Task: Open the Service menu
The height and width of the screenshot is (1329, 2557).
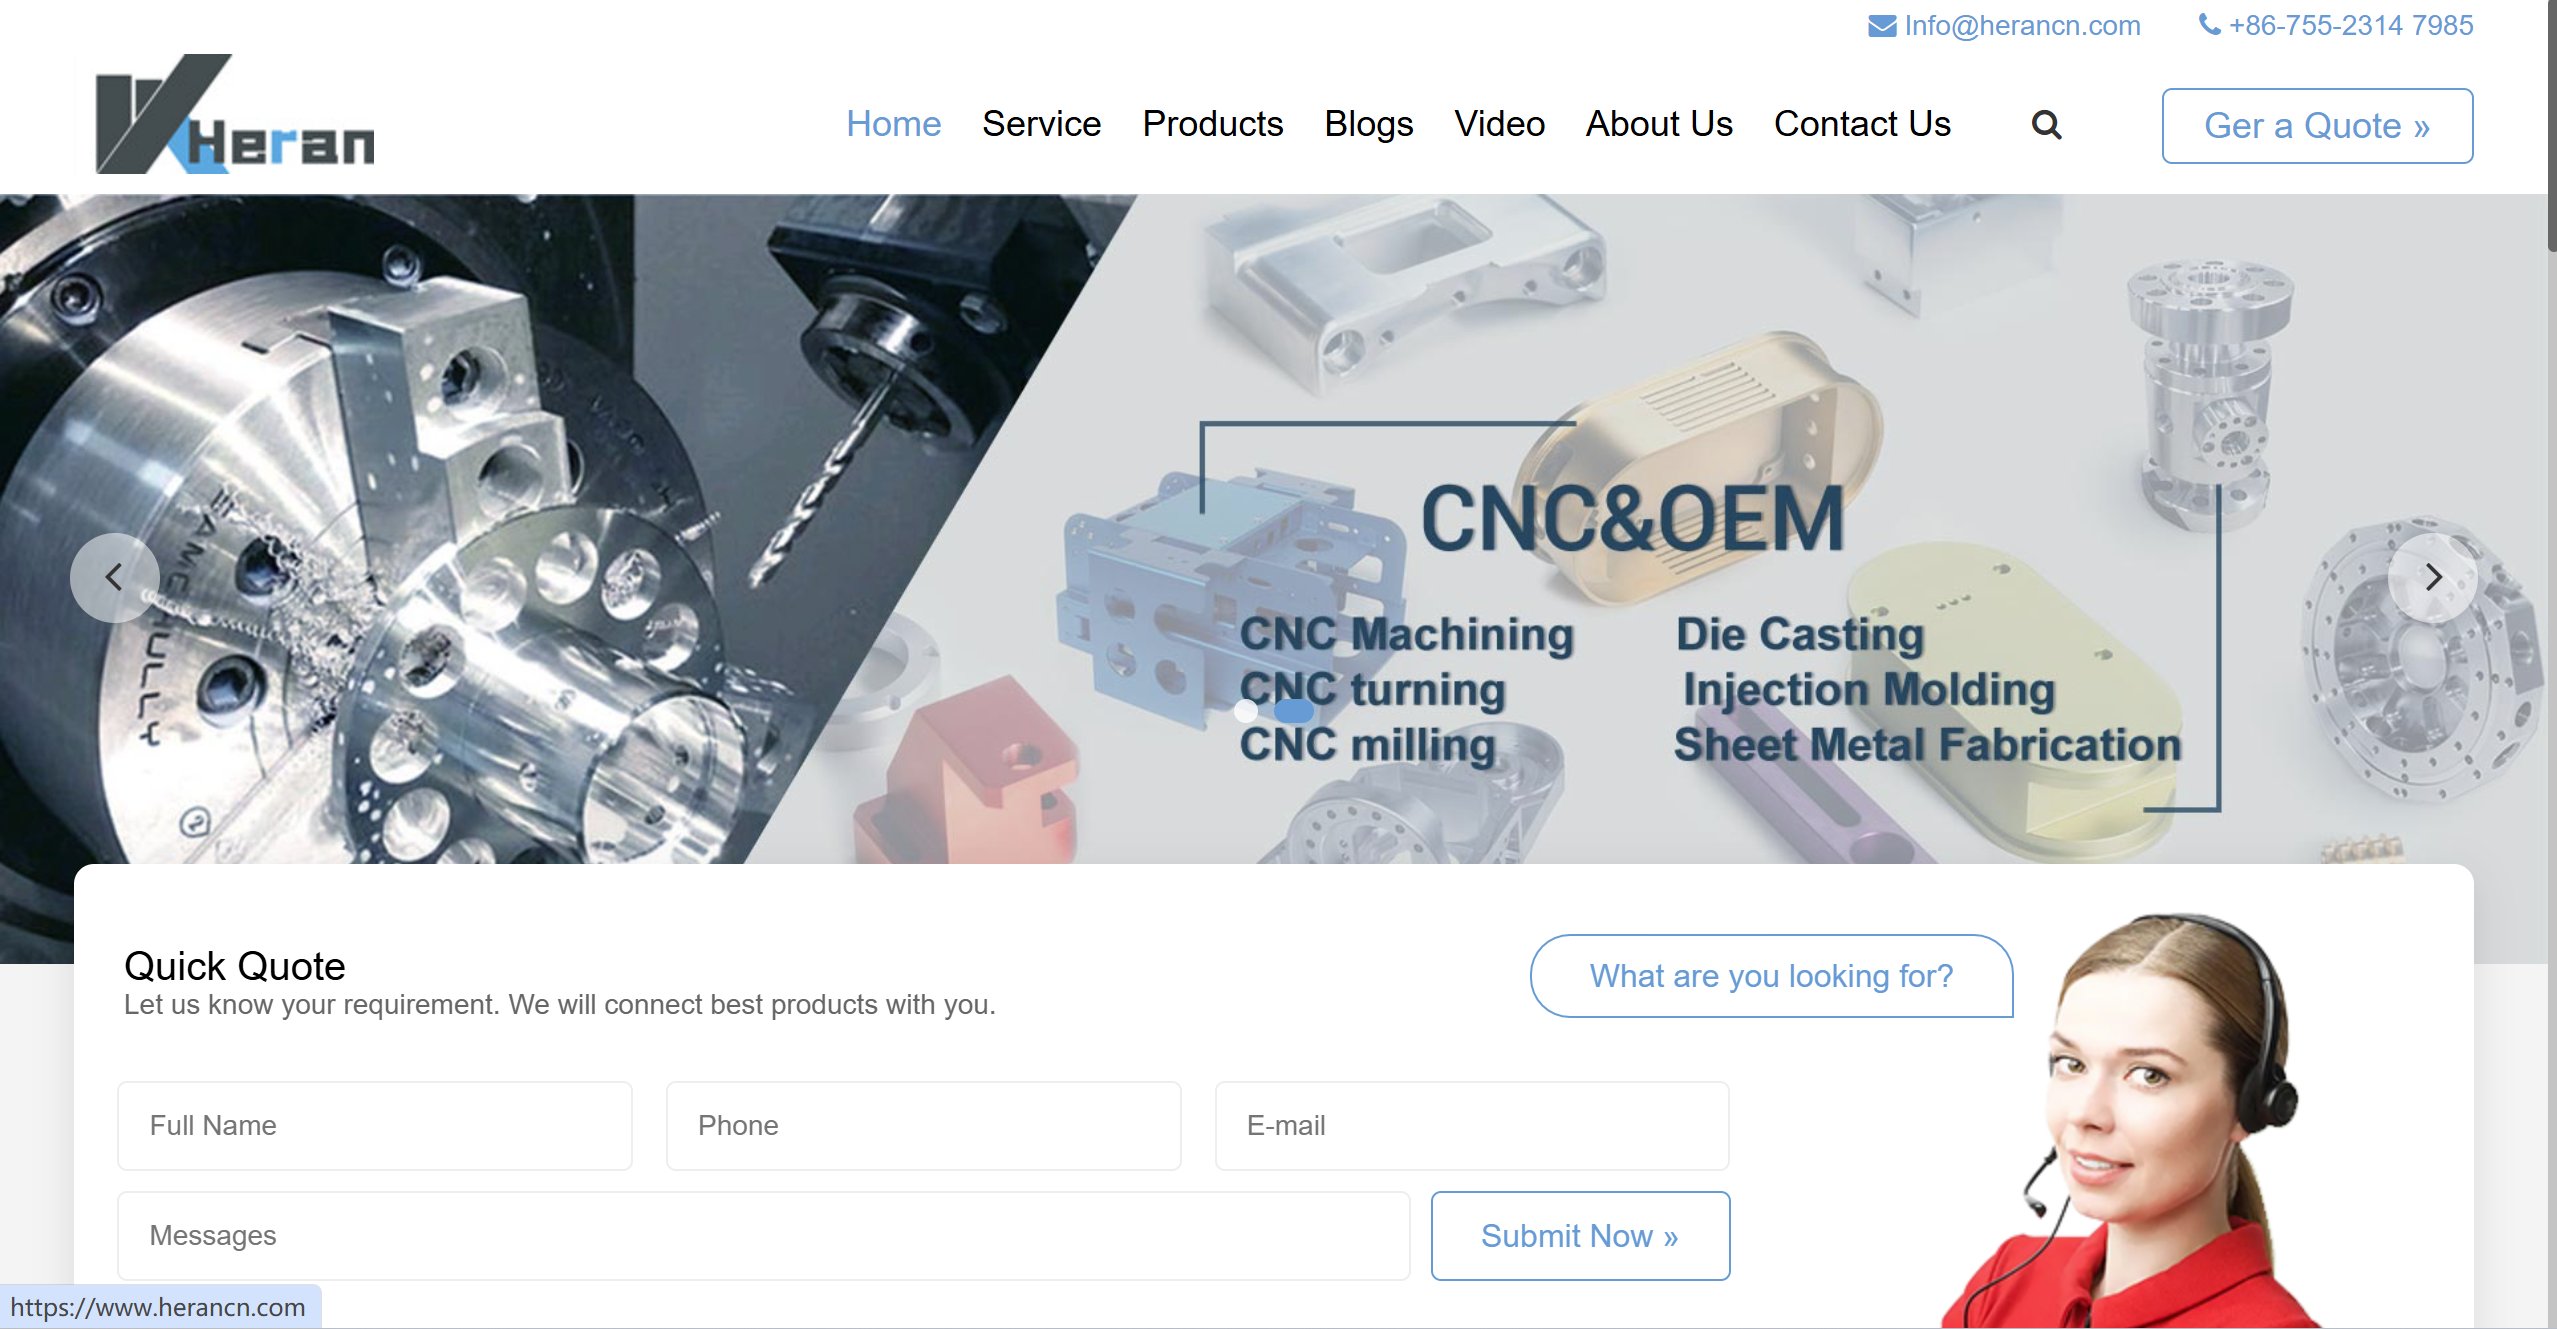Action: tap(1041, 124)
